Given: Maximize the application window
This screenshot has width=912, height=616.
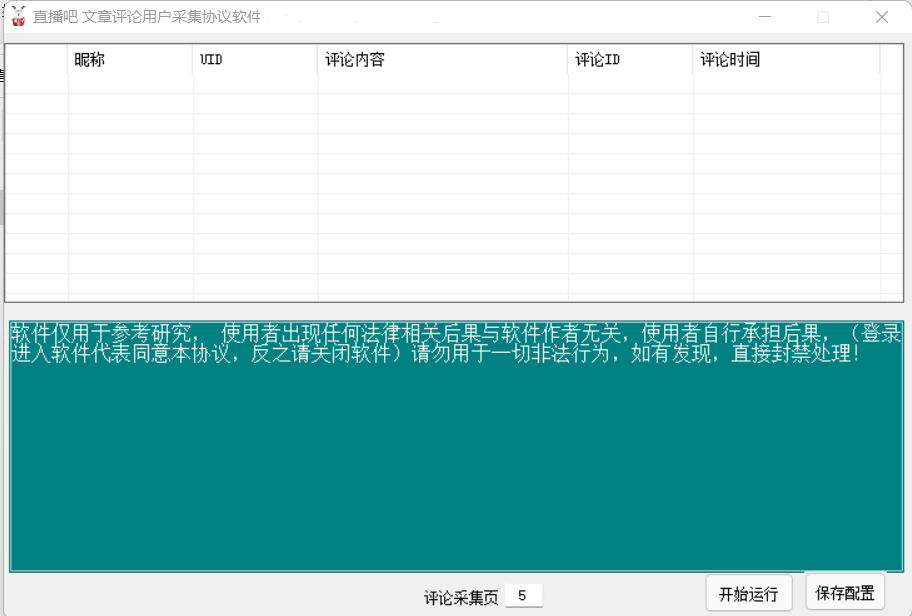Looking at the screenshot, I should [x=823, y=17].
